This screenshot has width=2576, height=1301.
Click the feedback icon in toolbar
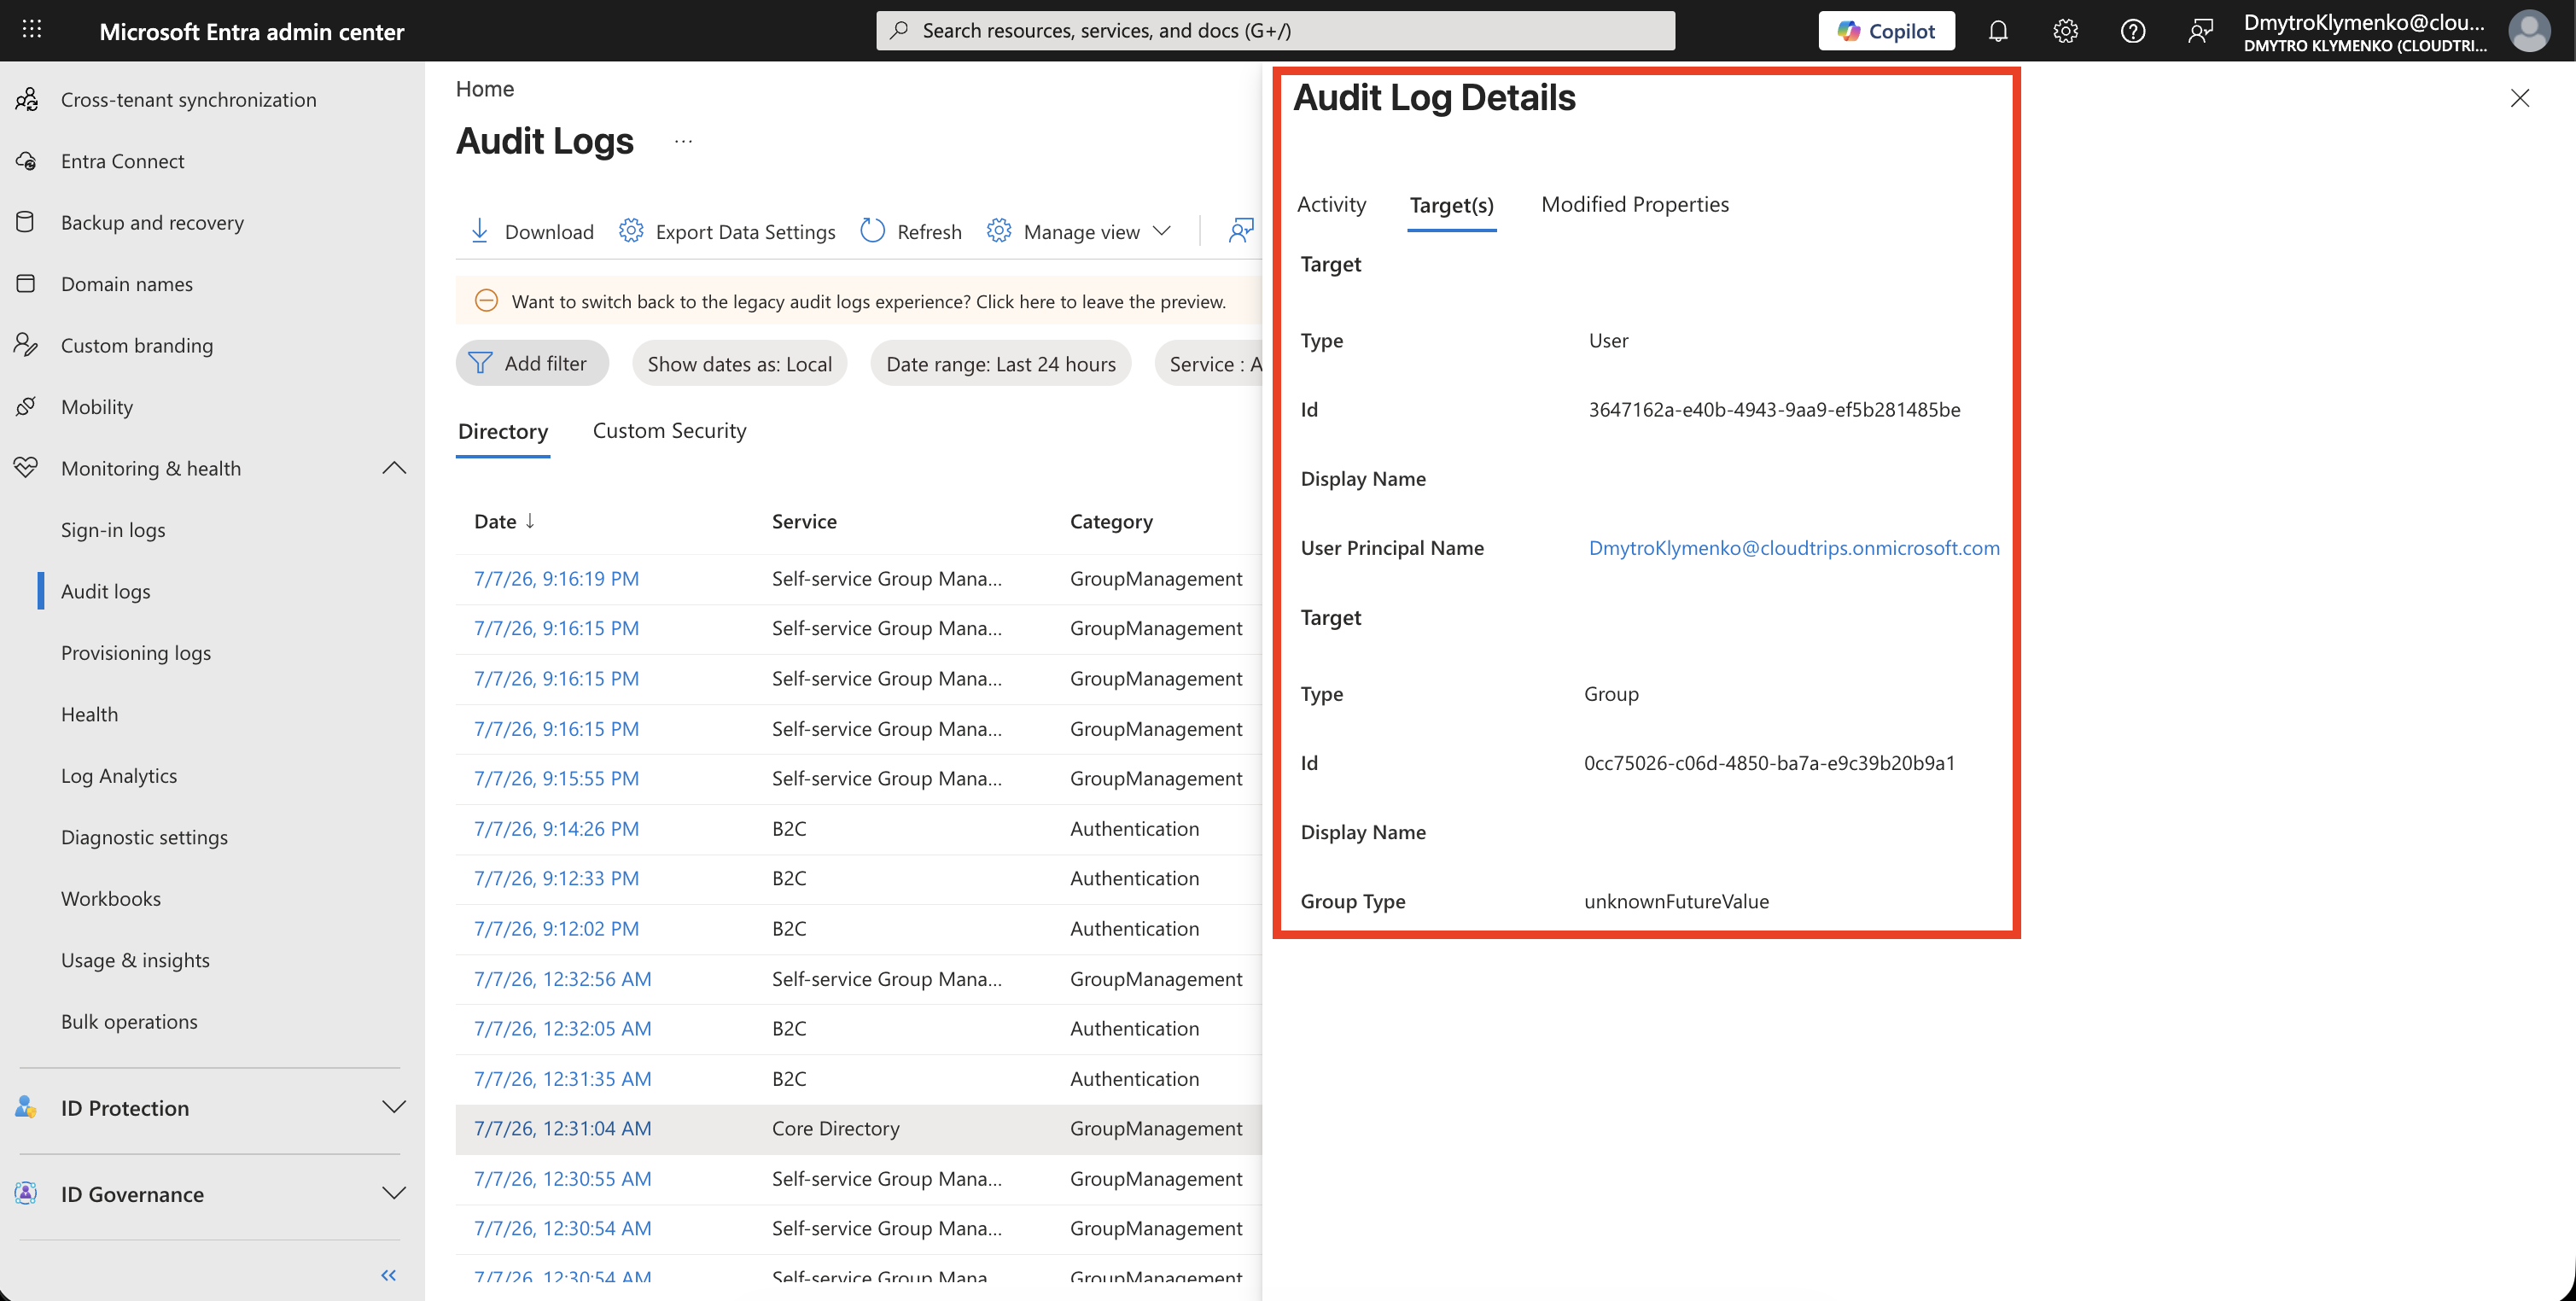[x=1241, y=231]
